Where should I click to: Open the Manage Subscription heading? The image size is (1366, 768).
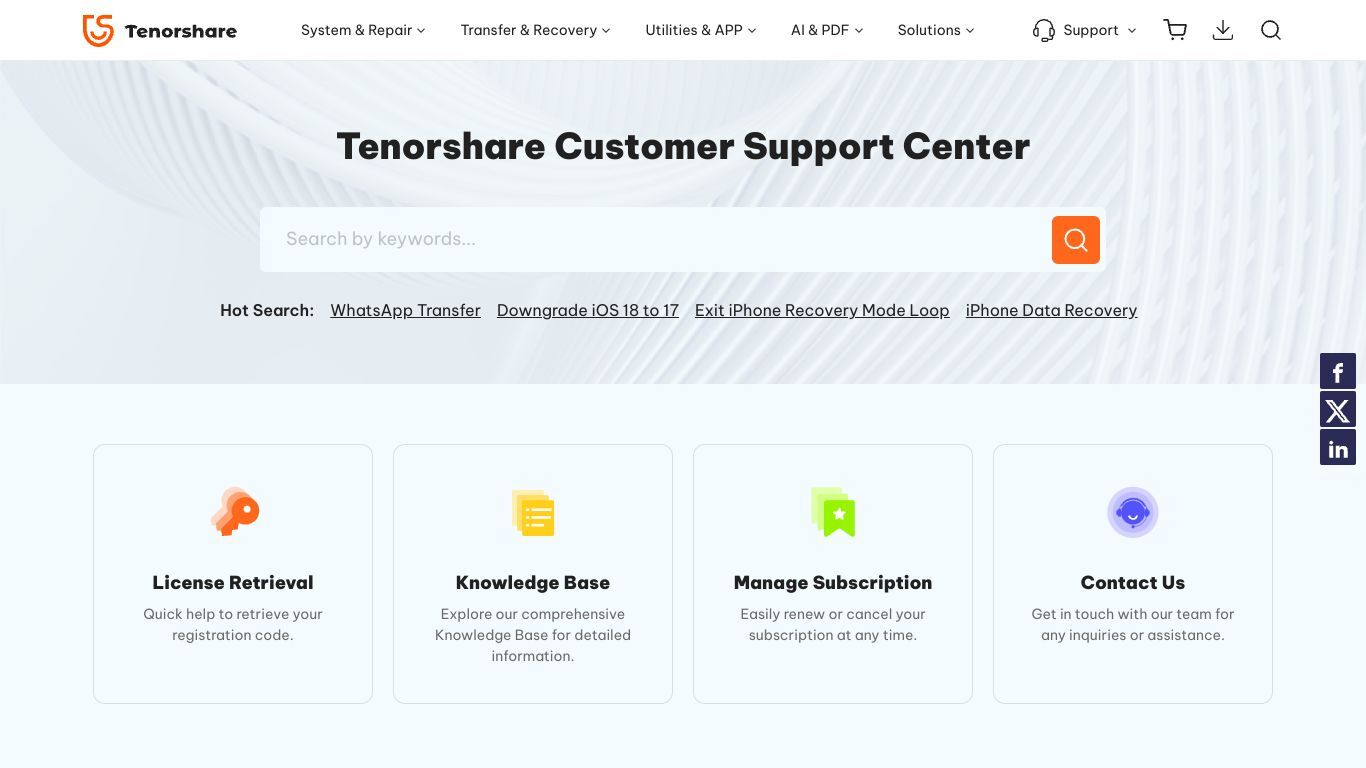tap(833, 582)
